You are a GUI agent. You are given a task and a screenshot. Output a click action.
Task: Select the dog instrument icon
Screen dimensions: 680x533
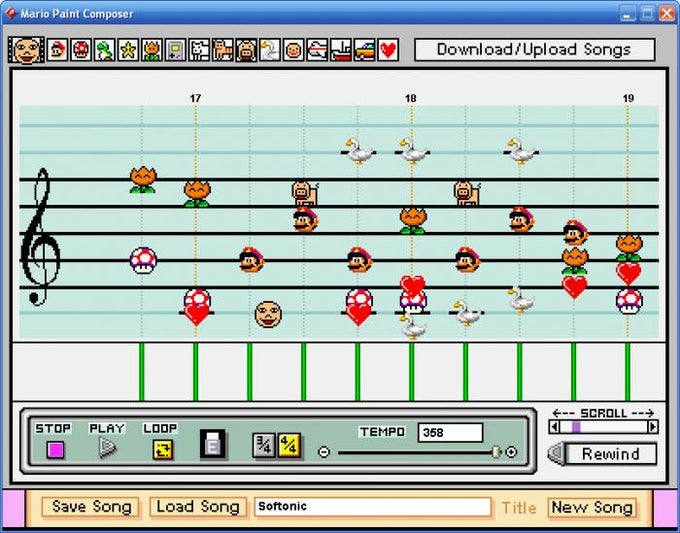coord(199,50)
